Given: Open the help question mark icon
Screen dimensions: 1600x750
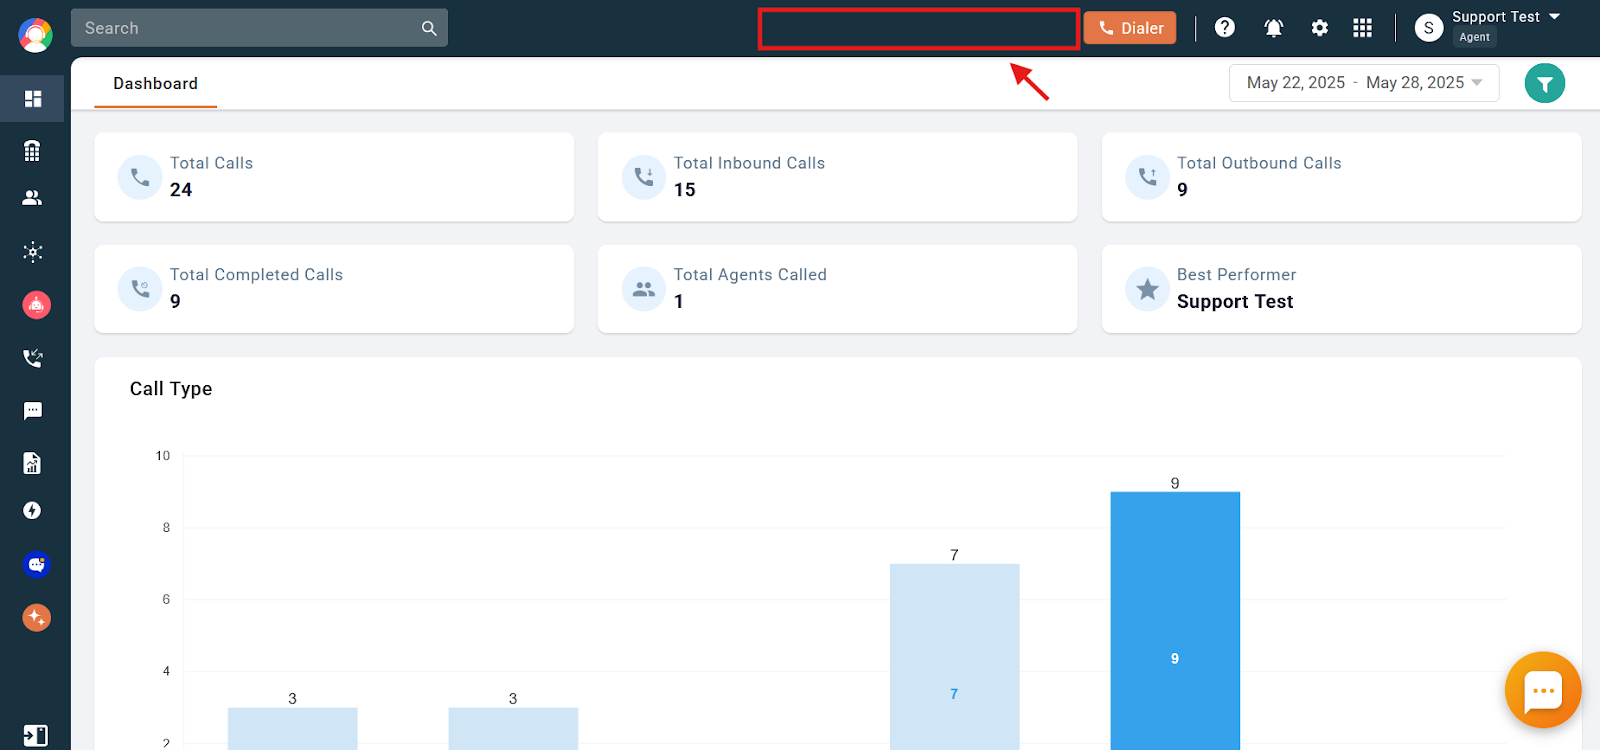Looking at the screenshot, I should 1225,28.
